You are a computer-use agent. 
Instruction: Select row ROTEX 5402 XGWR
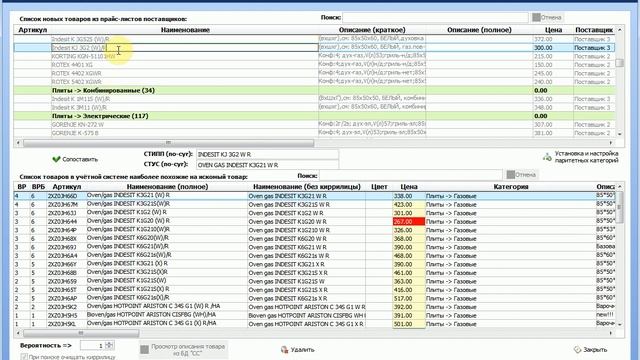(x=314, y=82)
